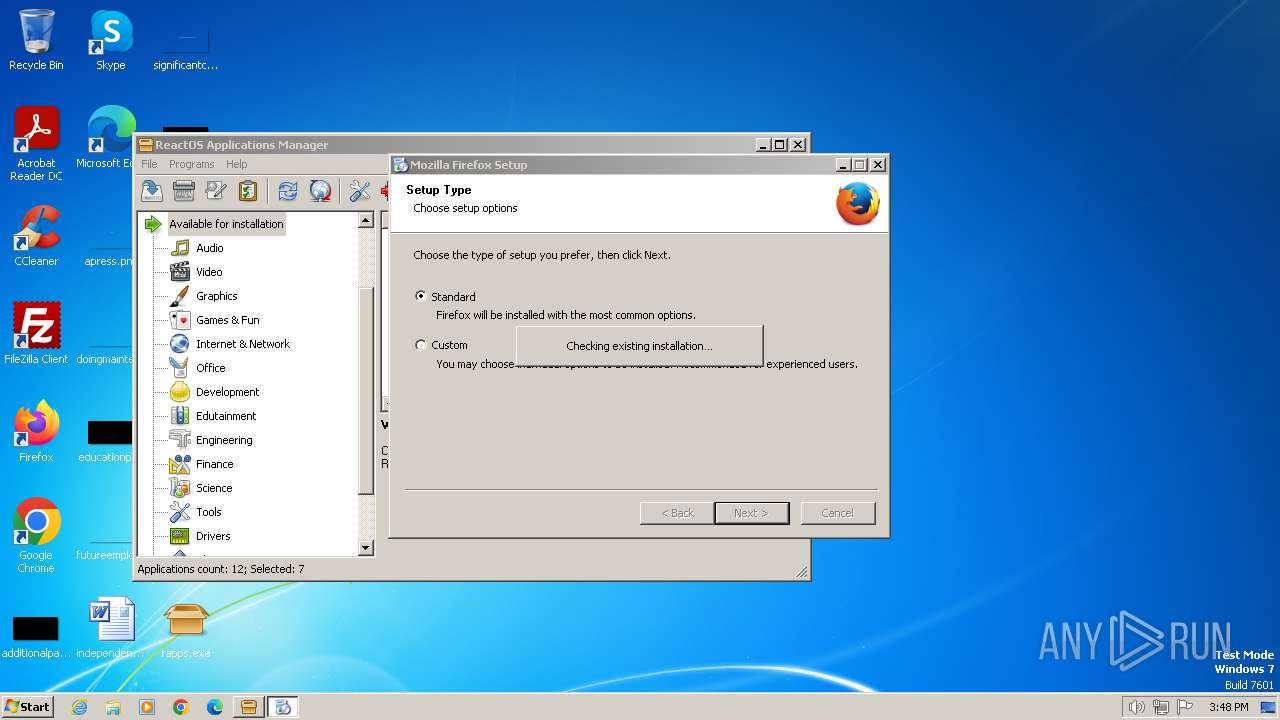Click the category tree scrollbar down arrow
The image size is (1280, 720).
(x=365, y=548)
